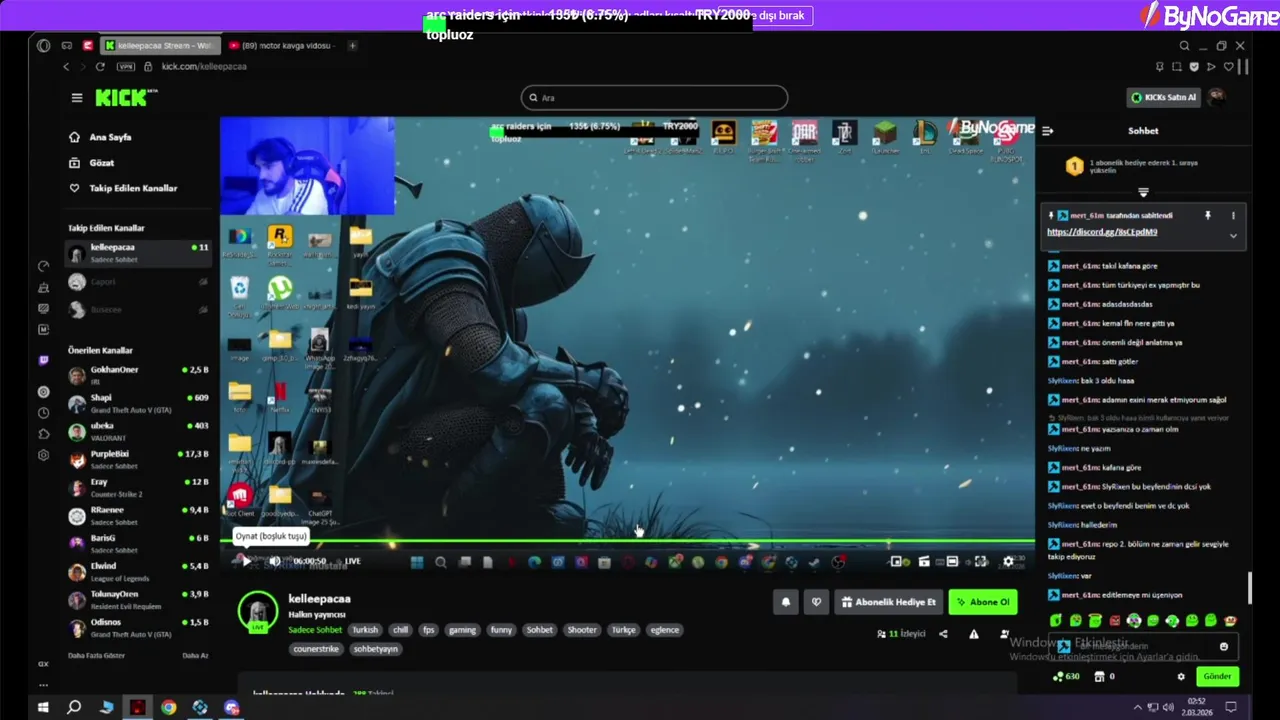Open emoji picker in chat input
The width and height of the screenshot is (1280, 720).
pyautogui.click(x=1224, y=646)
